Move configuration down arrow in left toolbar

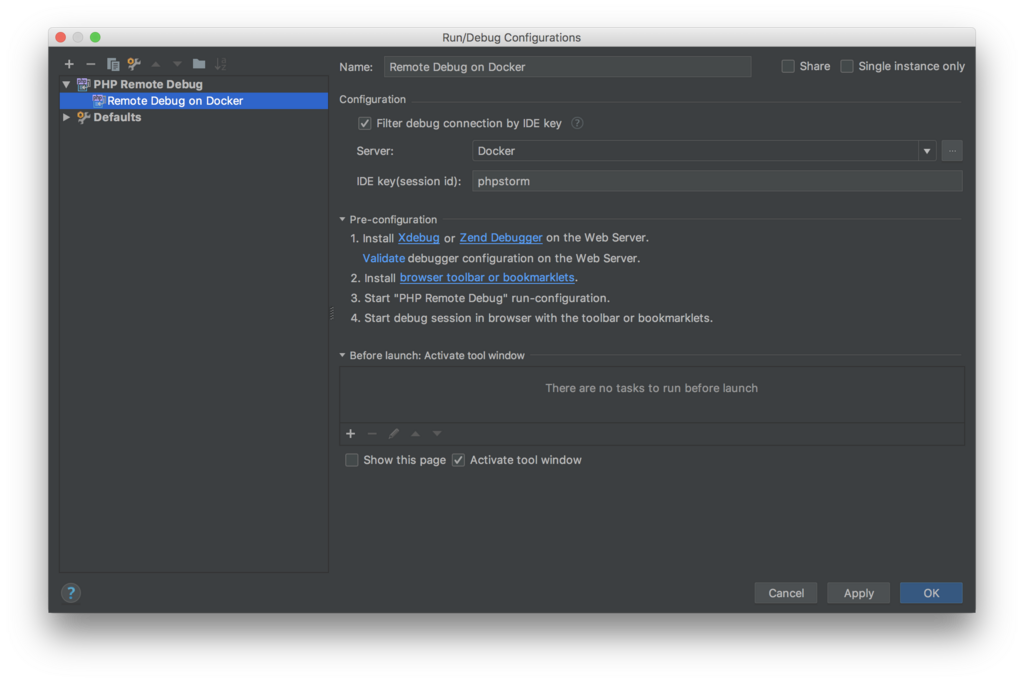pos(177,64)
